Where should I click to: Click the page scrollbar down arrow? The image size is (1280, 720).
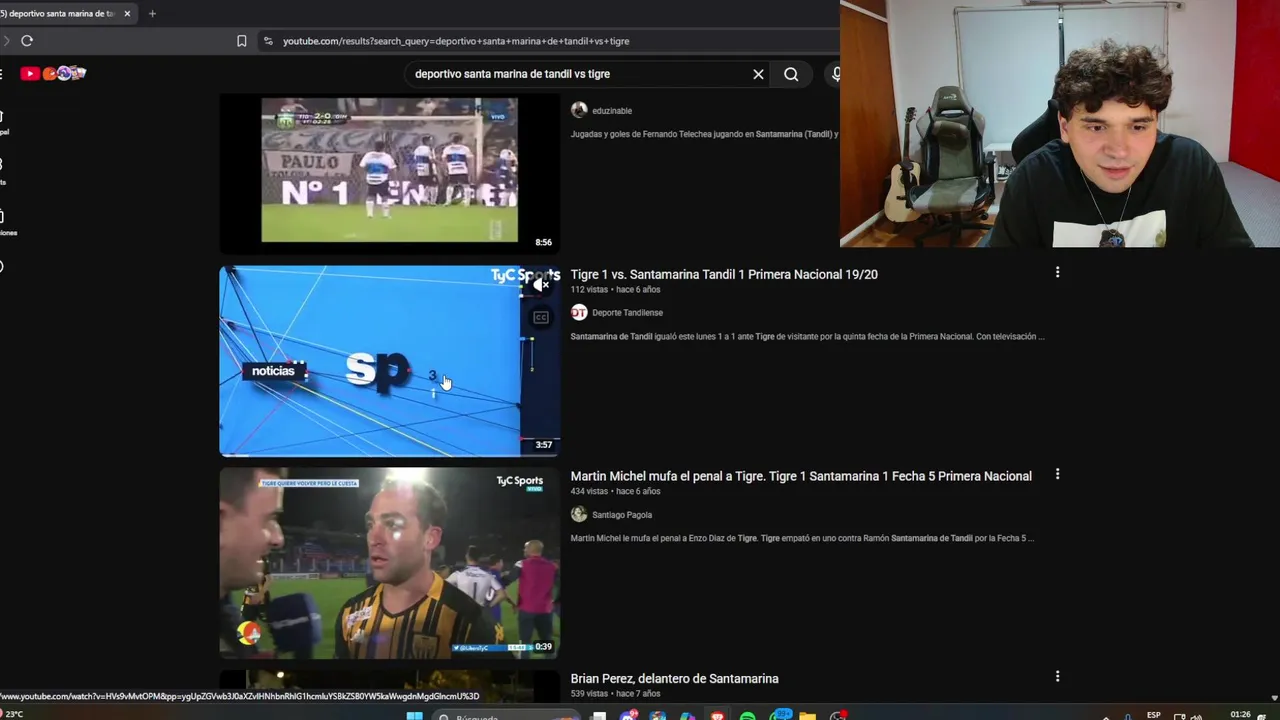coord(1274,698)
